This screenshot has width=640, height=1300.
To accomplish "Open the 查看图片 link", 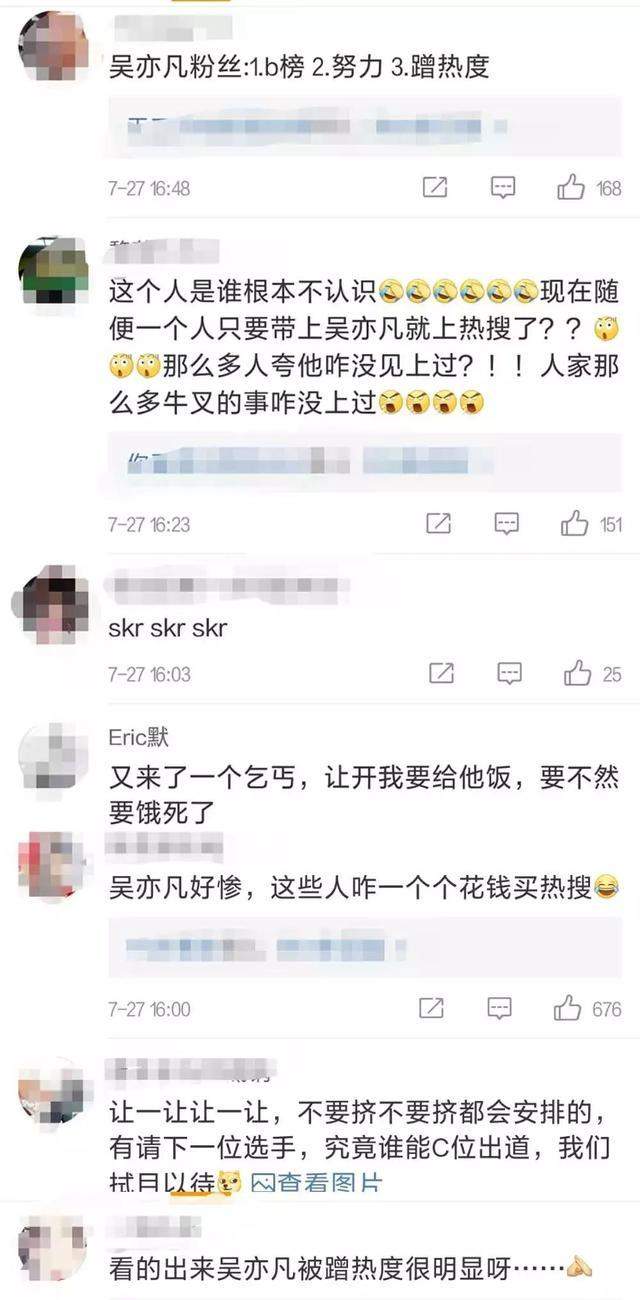I will pos(317,1182).
